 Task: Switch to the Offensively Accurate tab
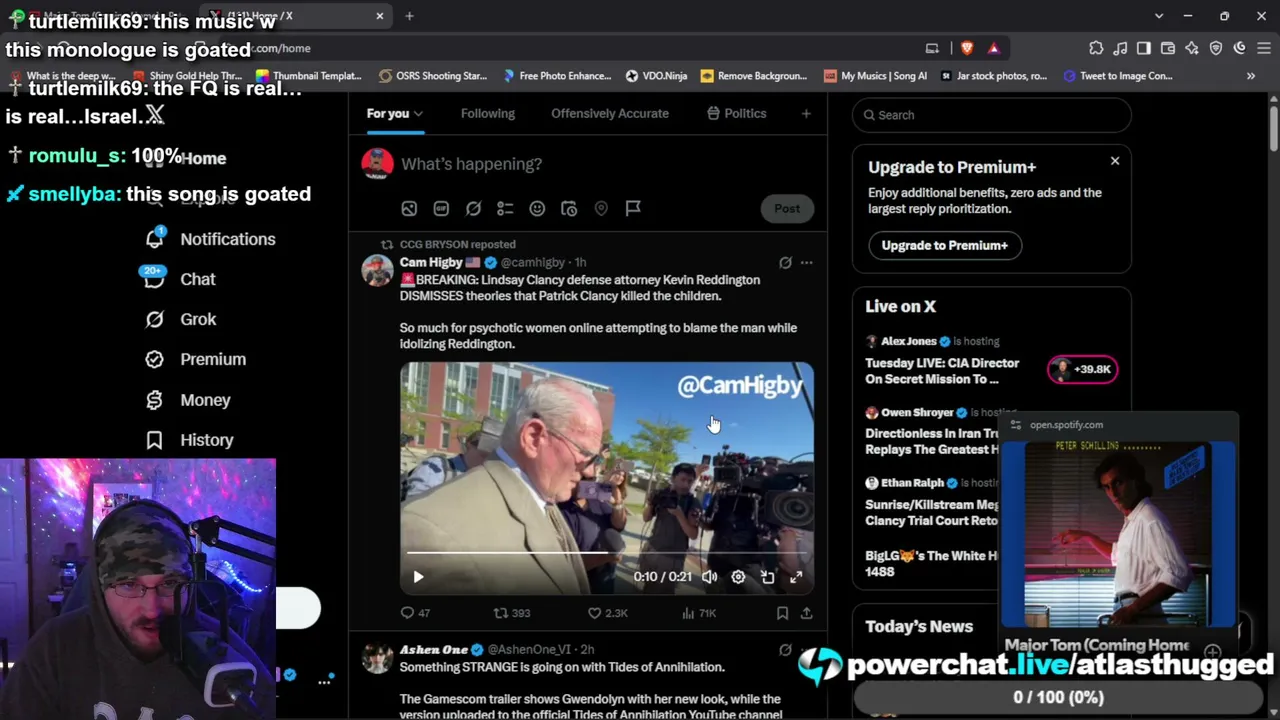click(610, 114)
